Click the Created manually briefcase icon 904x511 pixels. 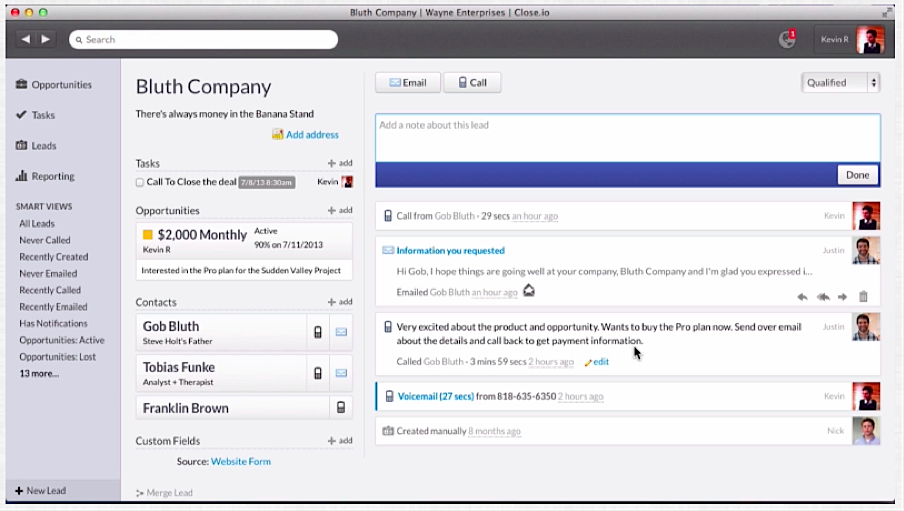(388, 431)
